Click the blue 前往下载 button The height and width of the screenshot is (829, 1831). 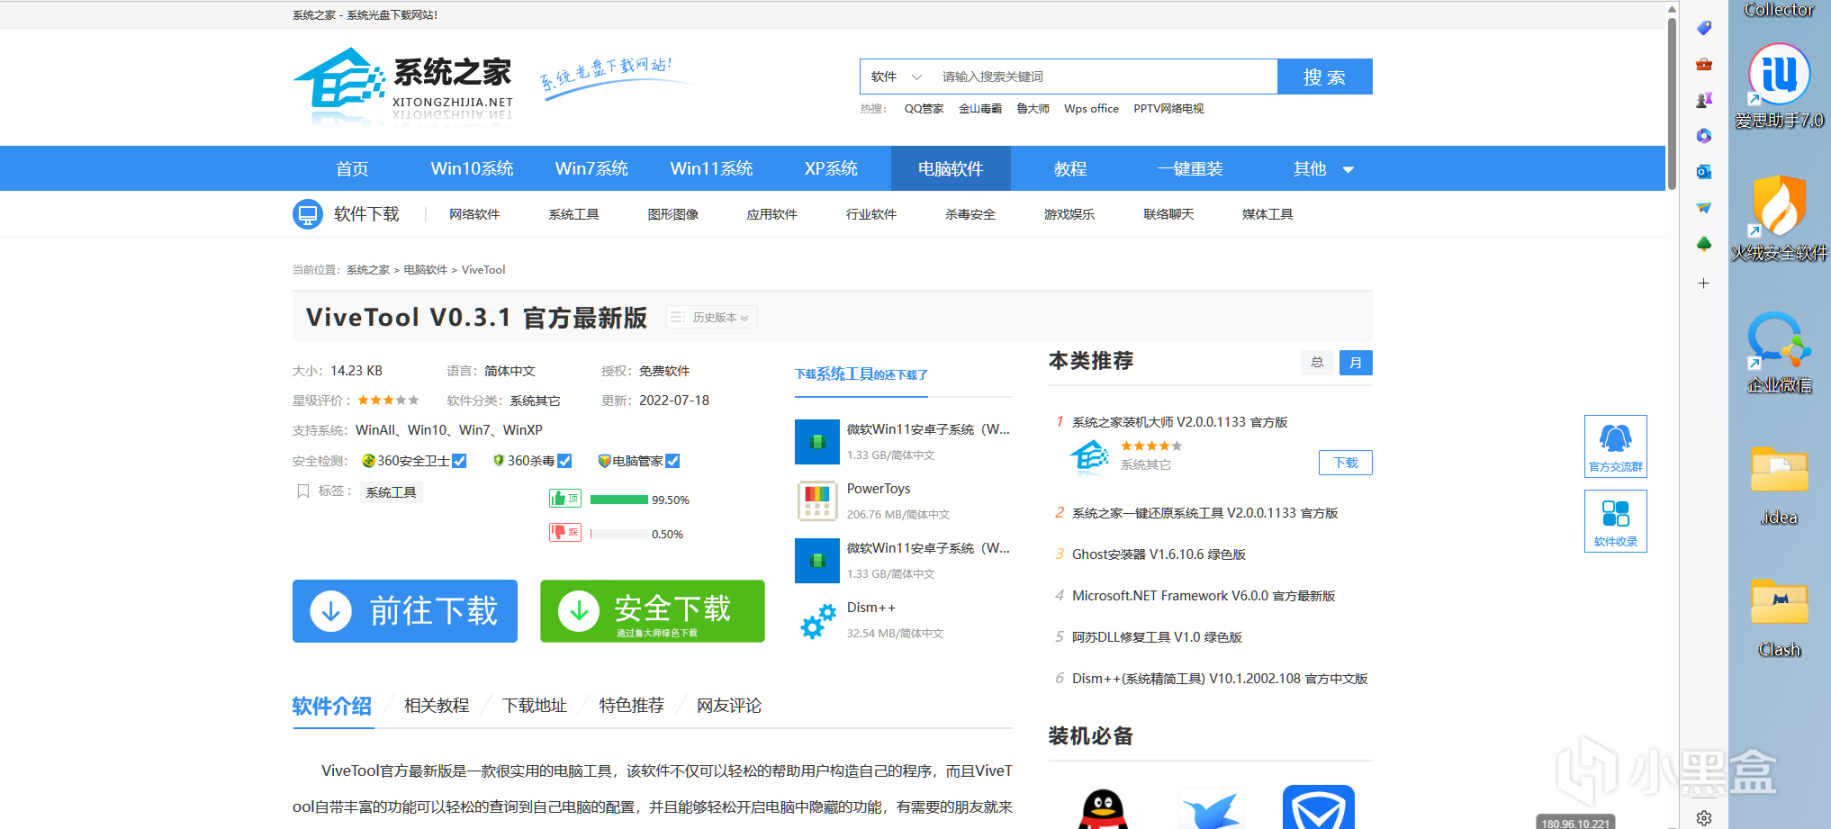405,611
